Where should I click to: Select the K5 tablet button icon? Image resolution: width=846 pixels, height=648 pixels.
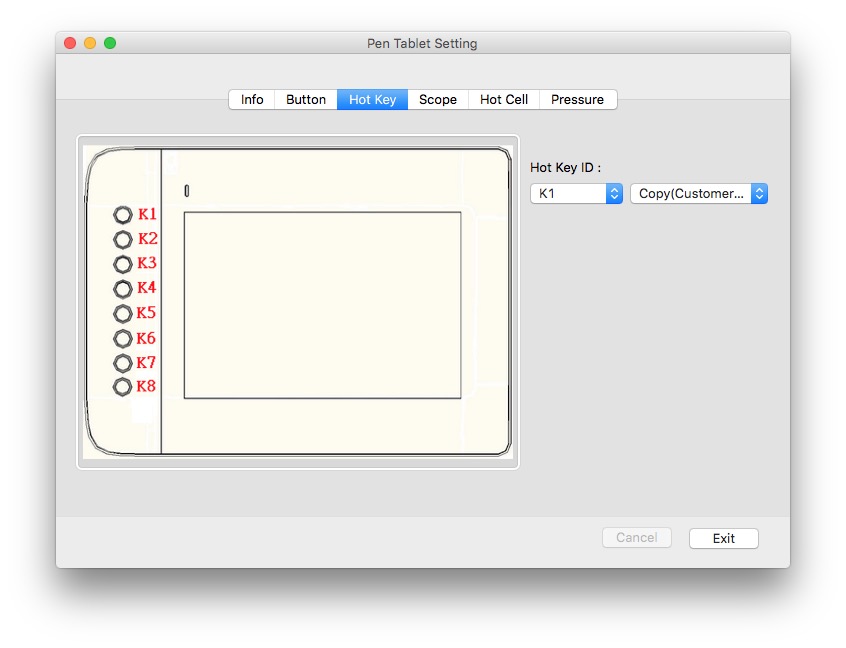point(123,314)
